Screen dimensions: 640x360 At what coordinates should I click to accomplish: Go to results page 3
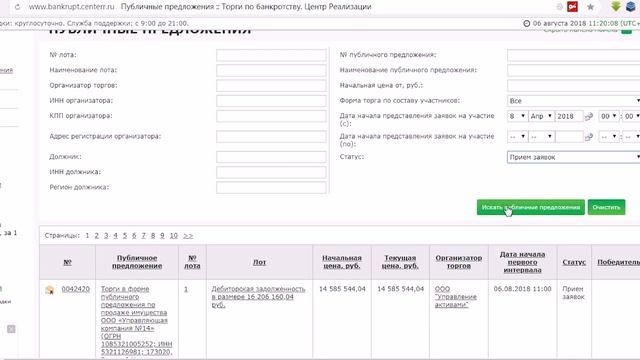[x=106, y=236]
